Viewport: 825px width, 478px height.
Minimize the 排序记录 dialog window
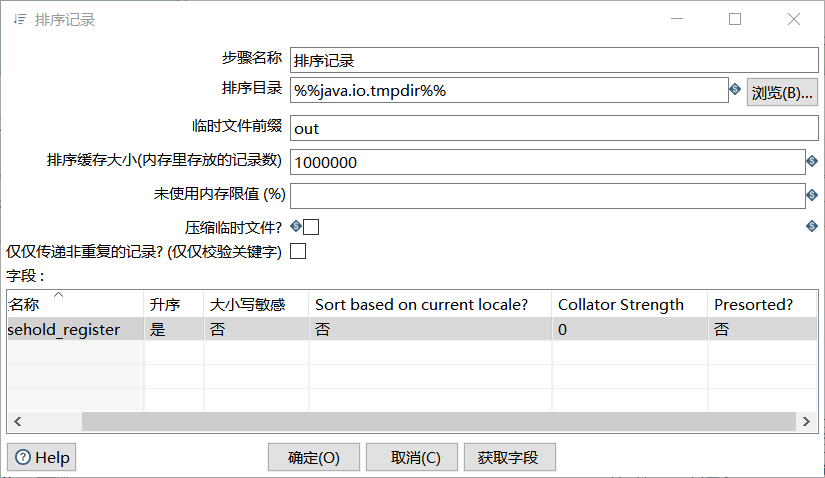pyautogui.click(x=677, y=19)
